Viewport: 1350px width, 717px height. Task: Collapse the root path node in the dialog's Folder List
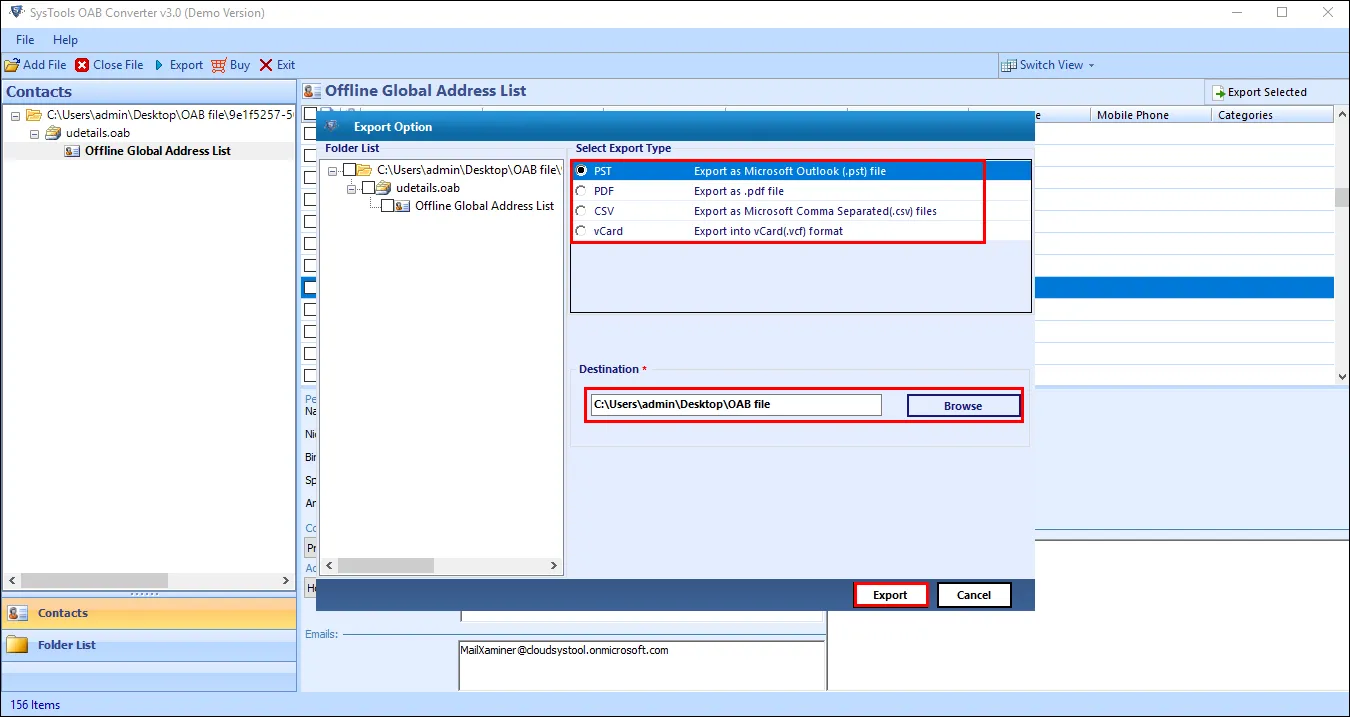[333, 170]
